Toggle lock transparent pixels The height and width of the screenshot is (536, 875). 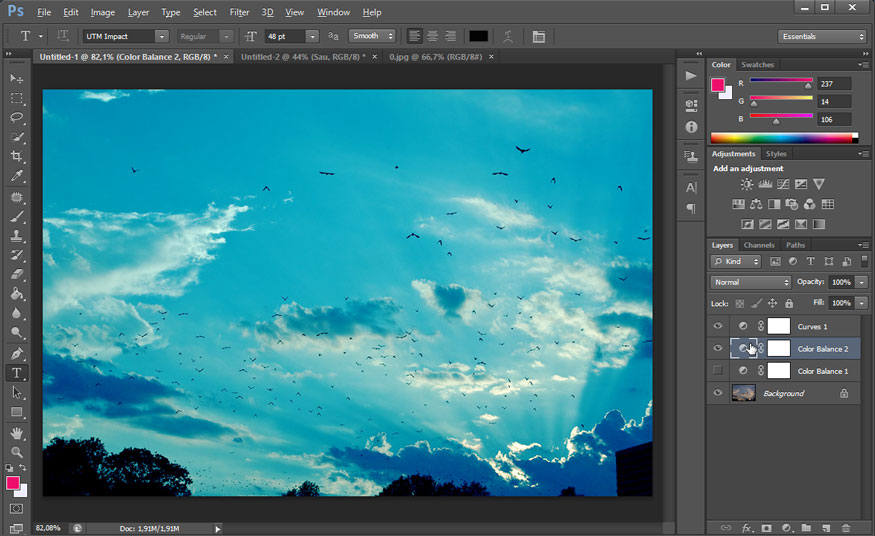pos(739,303)
